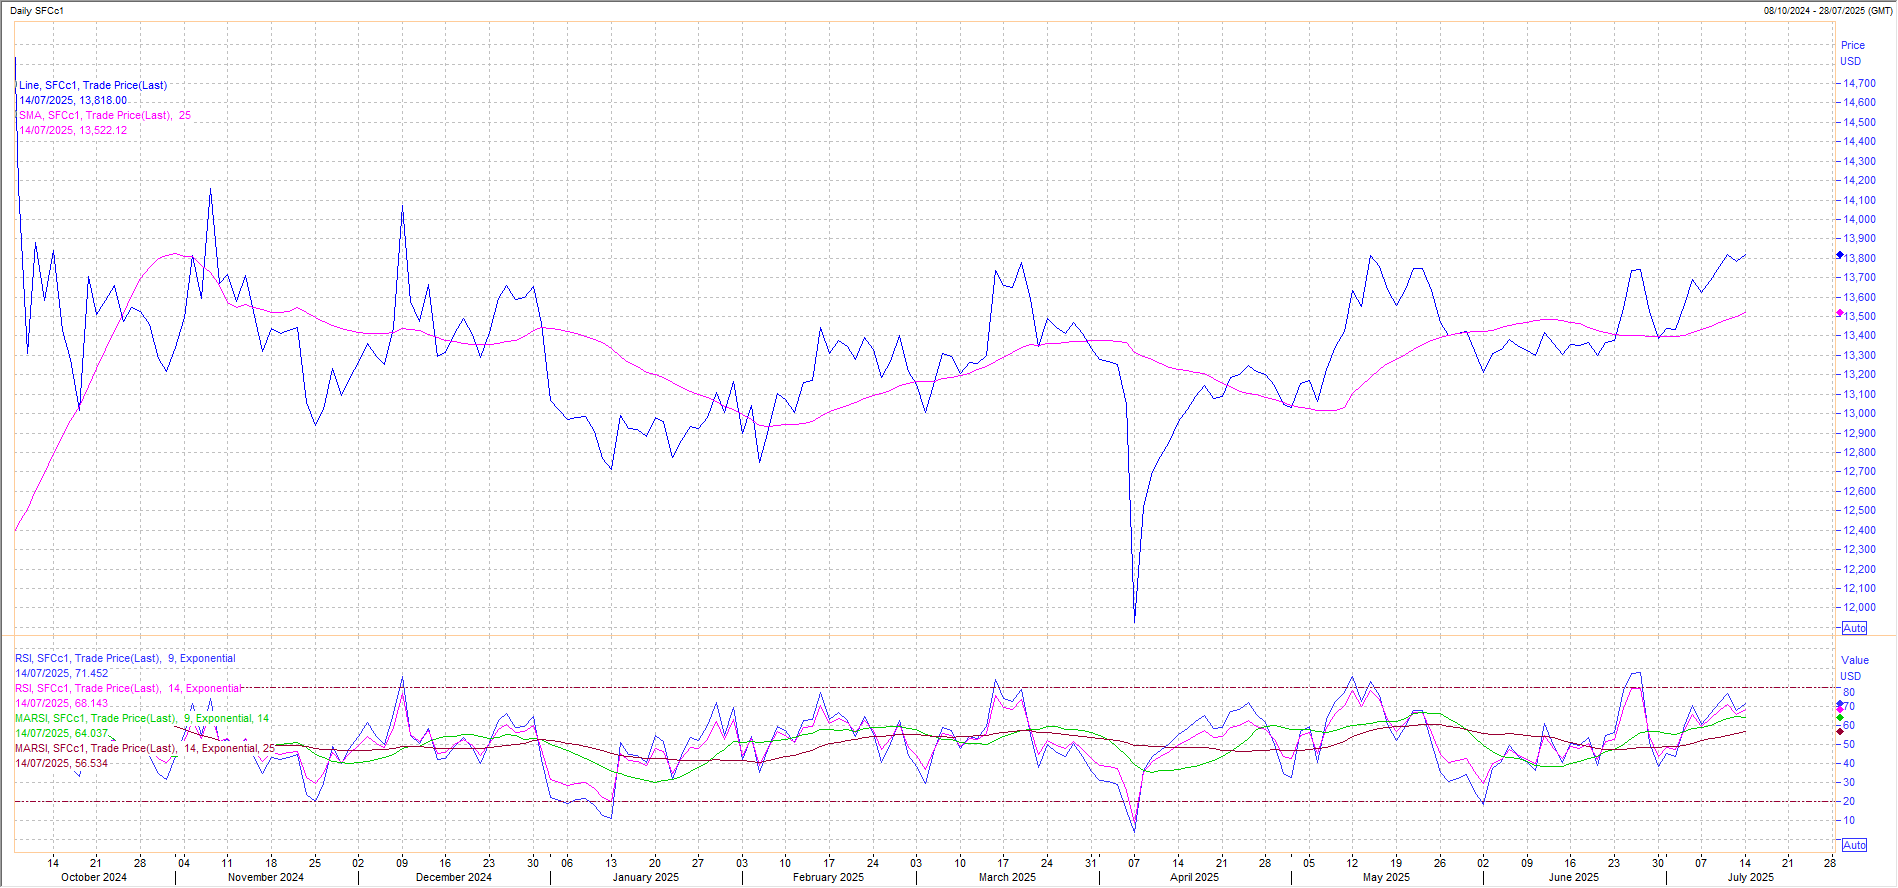Click the Daily SFCc1 chart title
This screenshot has width=1898, height=888.
[37, 11]
